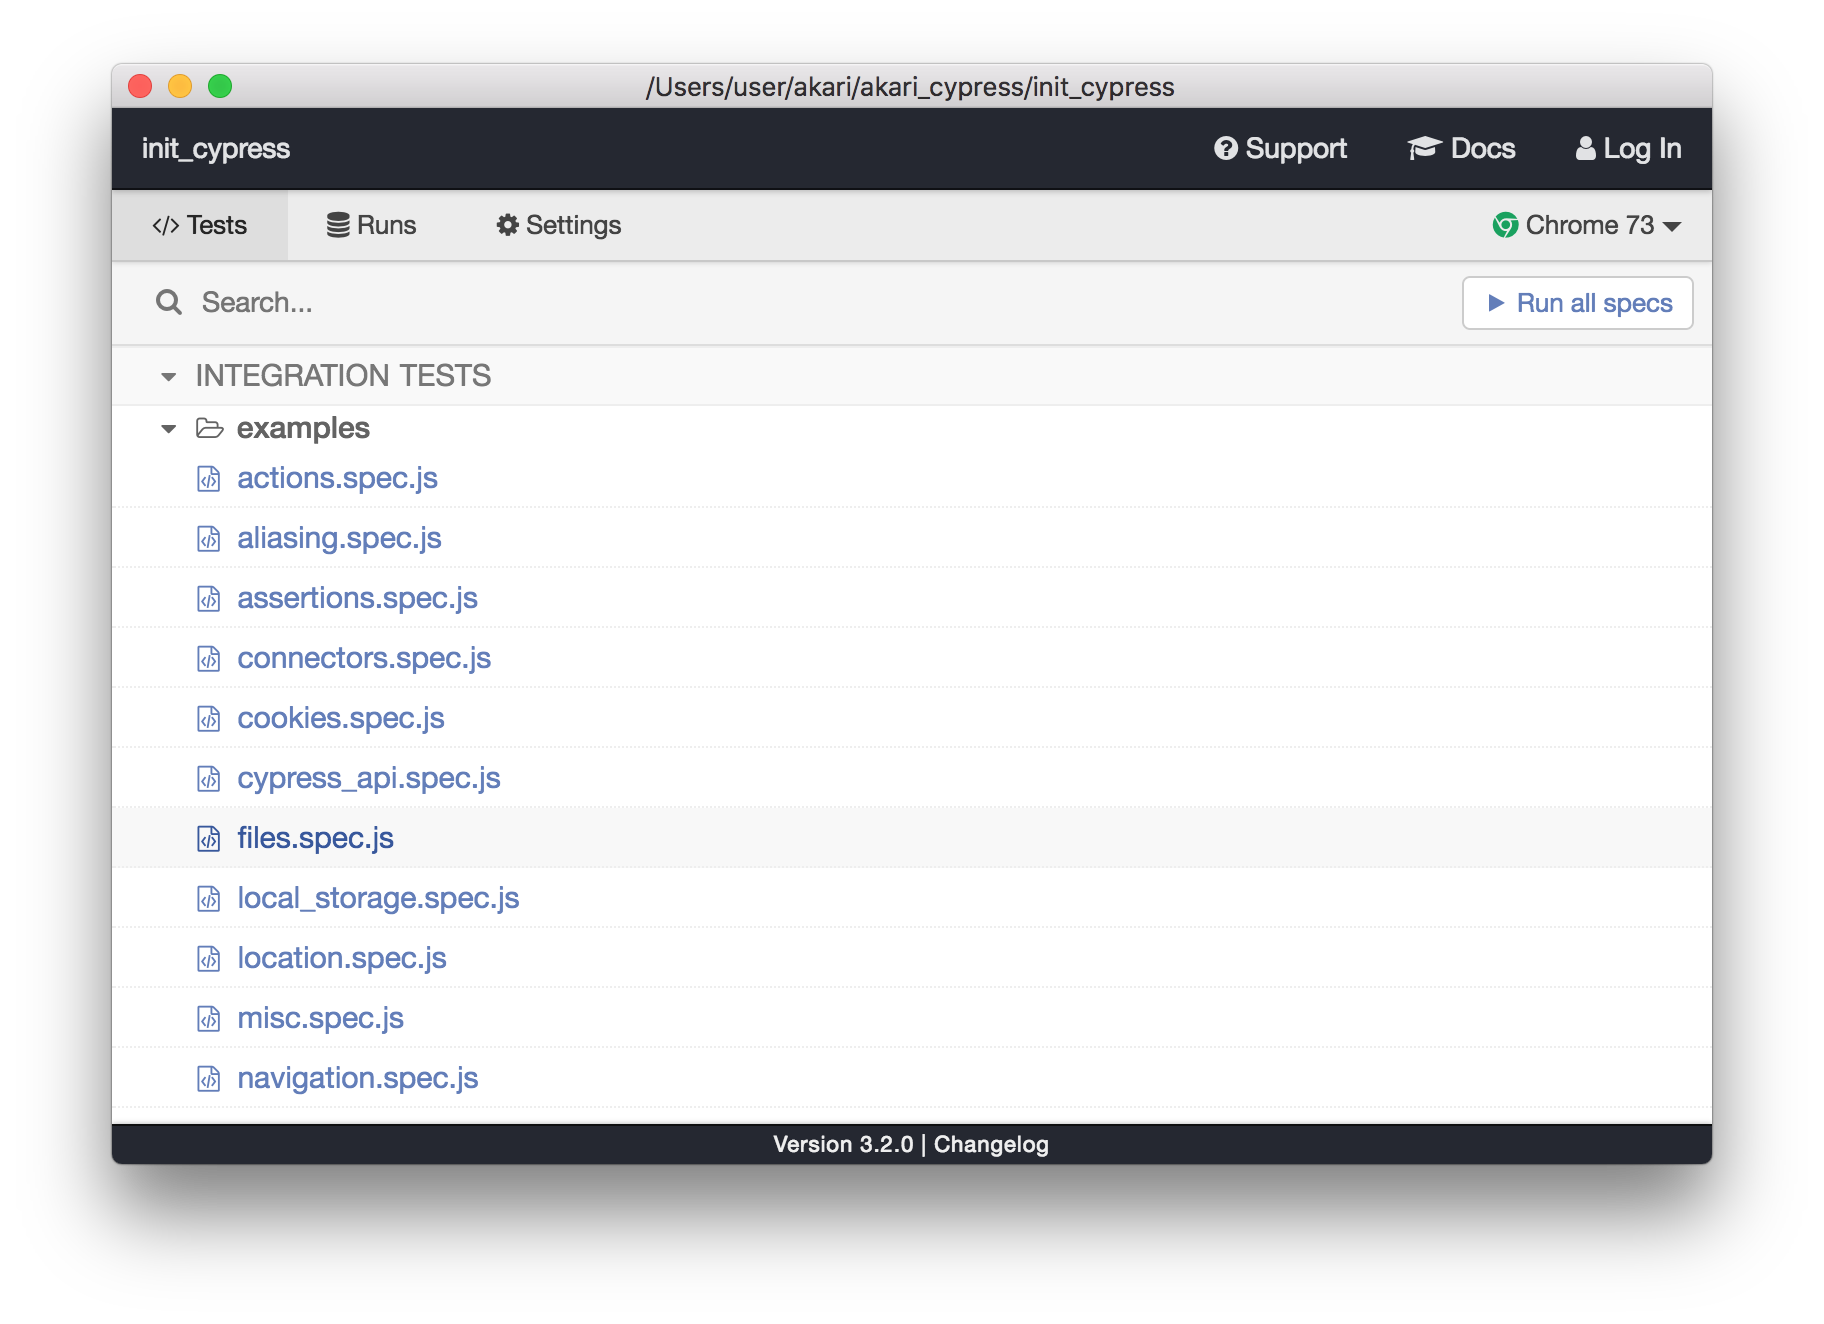Run files.spec.js

[315, 838]
